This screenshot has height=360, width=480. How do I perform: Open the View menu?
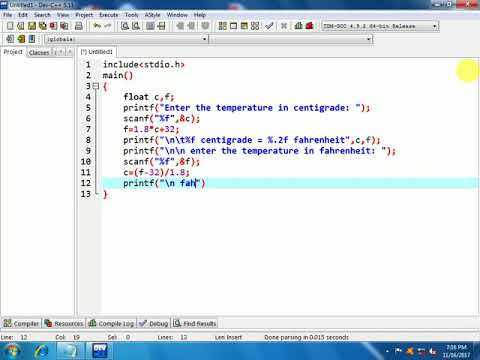coord(63,15)
